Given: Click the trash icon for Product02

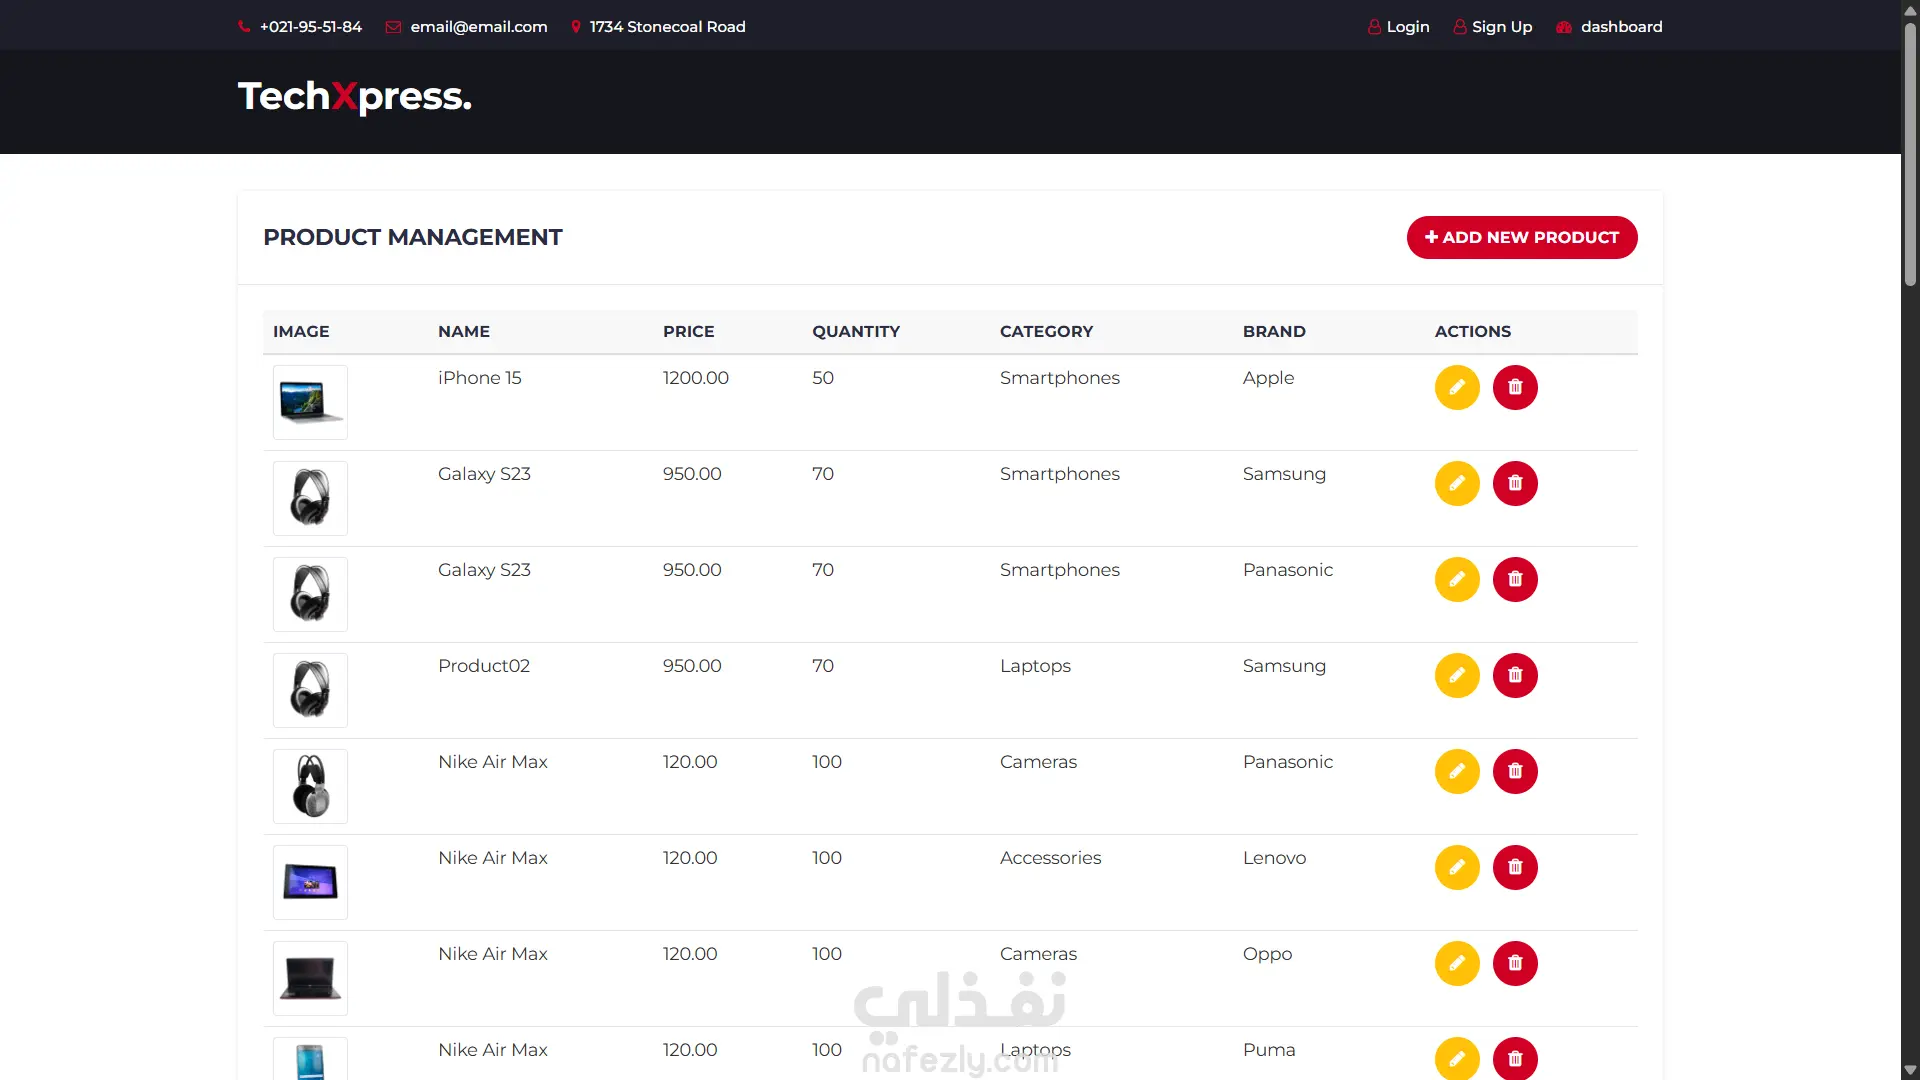Looking at the screenshot, I should (1515, 675).
